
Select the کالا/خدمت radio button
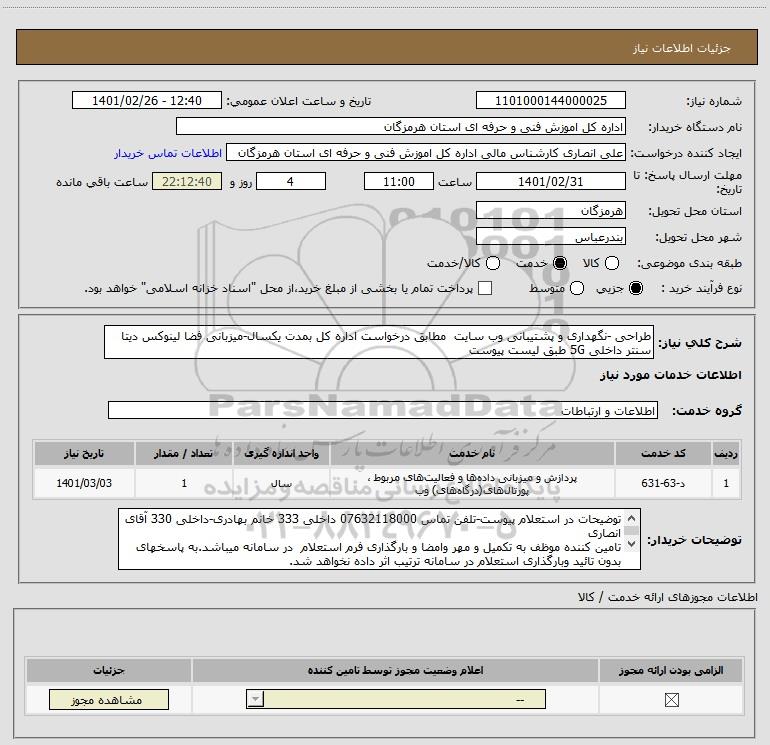coord(493,263)
